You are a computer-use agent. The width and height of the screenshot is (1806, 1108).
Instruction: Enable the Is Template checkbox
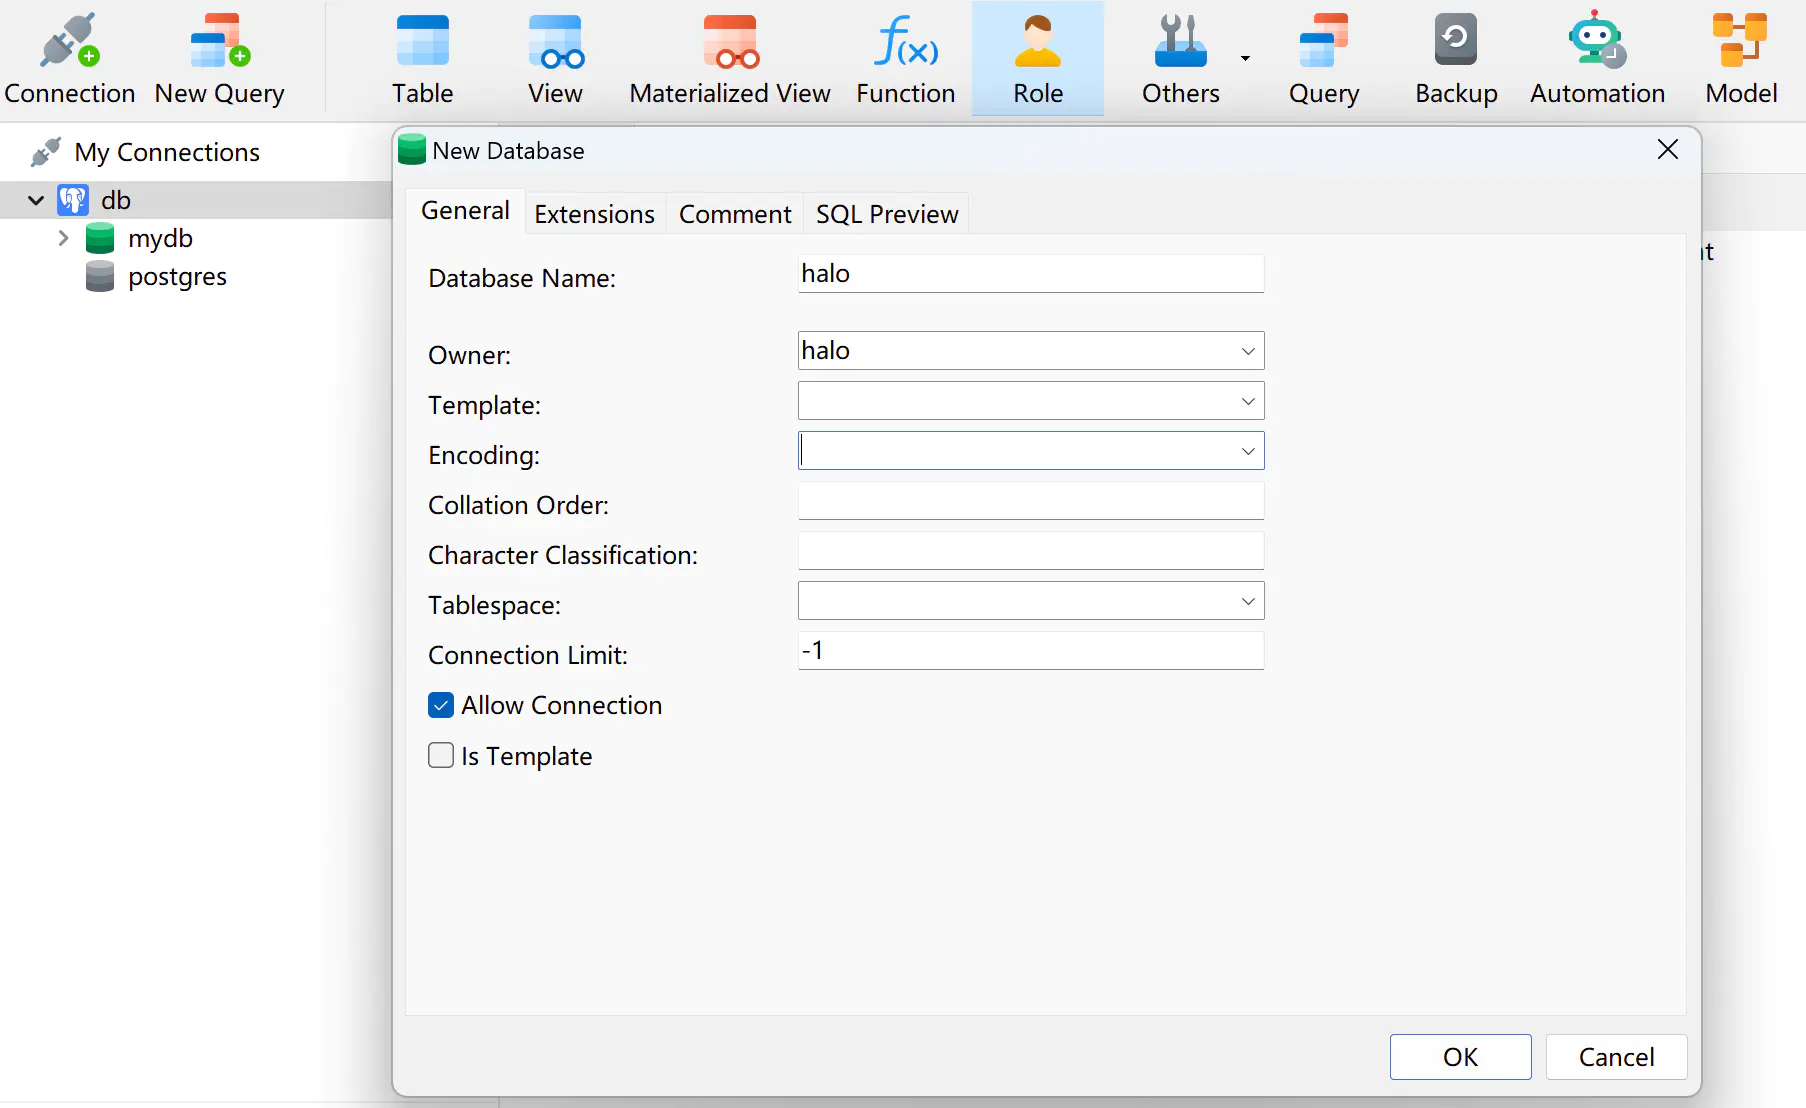(x=441, y=755)
